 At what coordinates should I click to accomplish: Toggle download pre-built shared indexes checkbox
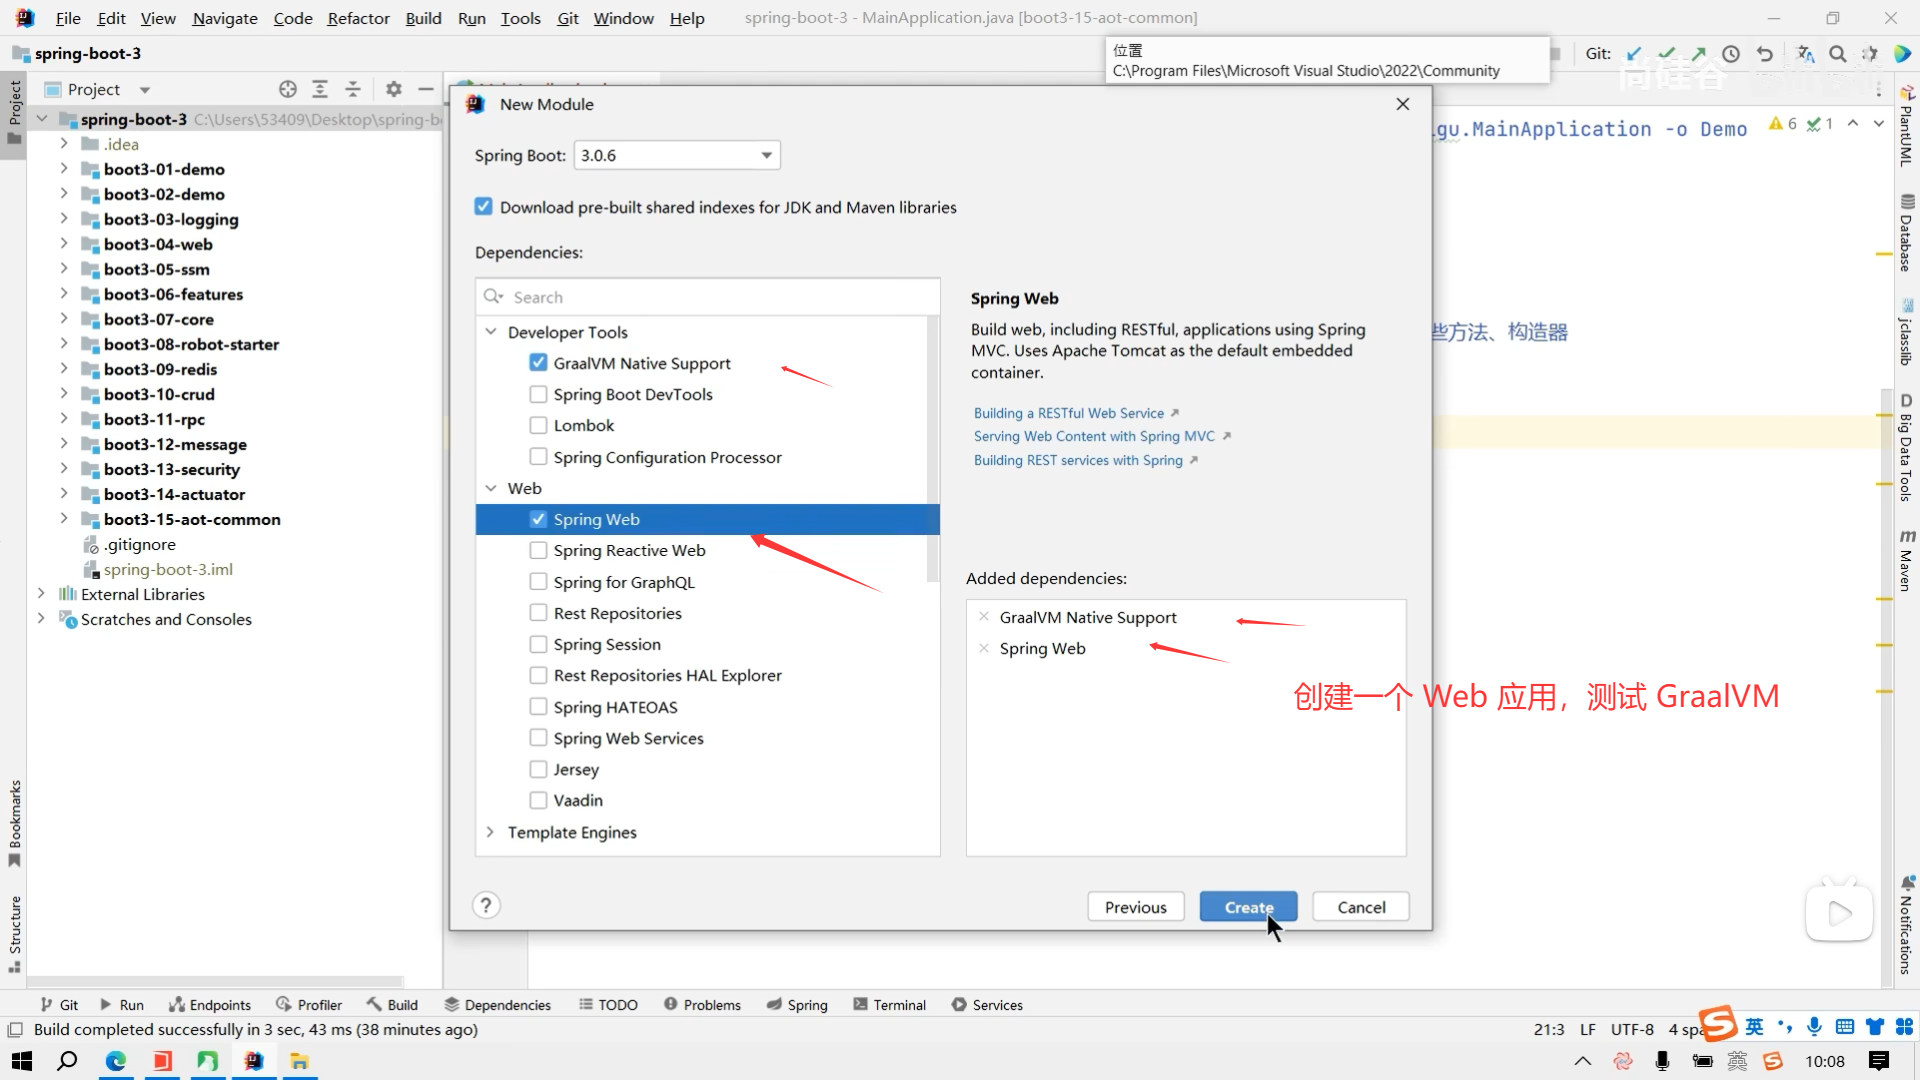[484, 207]
